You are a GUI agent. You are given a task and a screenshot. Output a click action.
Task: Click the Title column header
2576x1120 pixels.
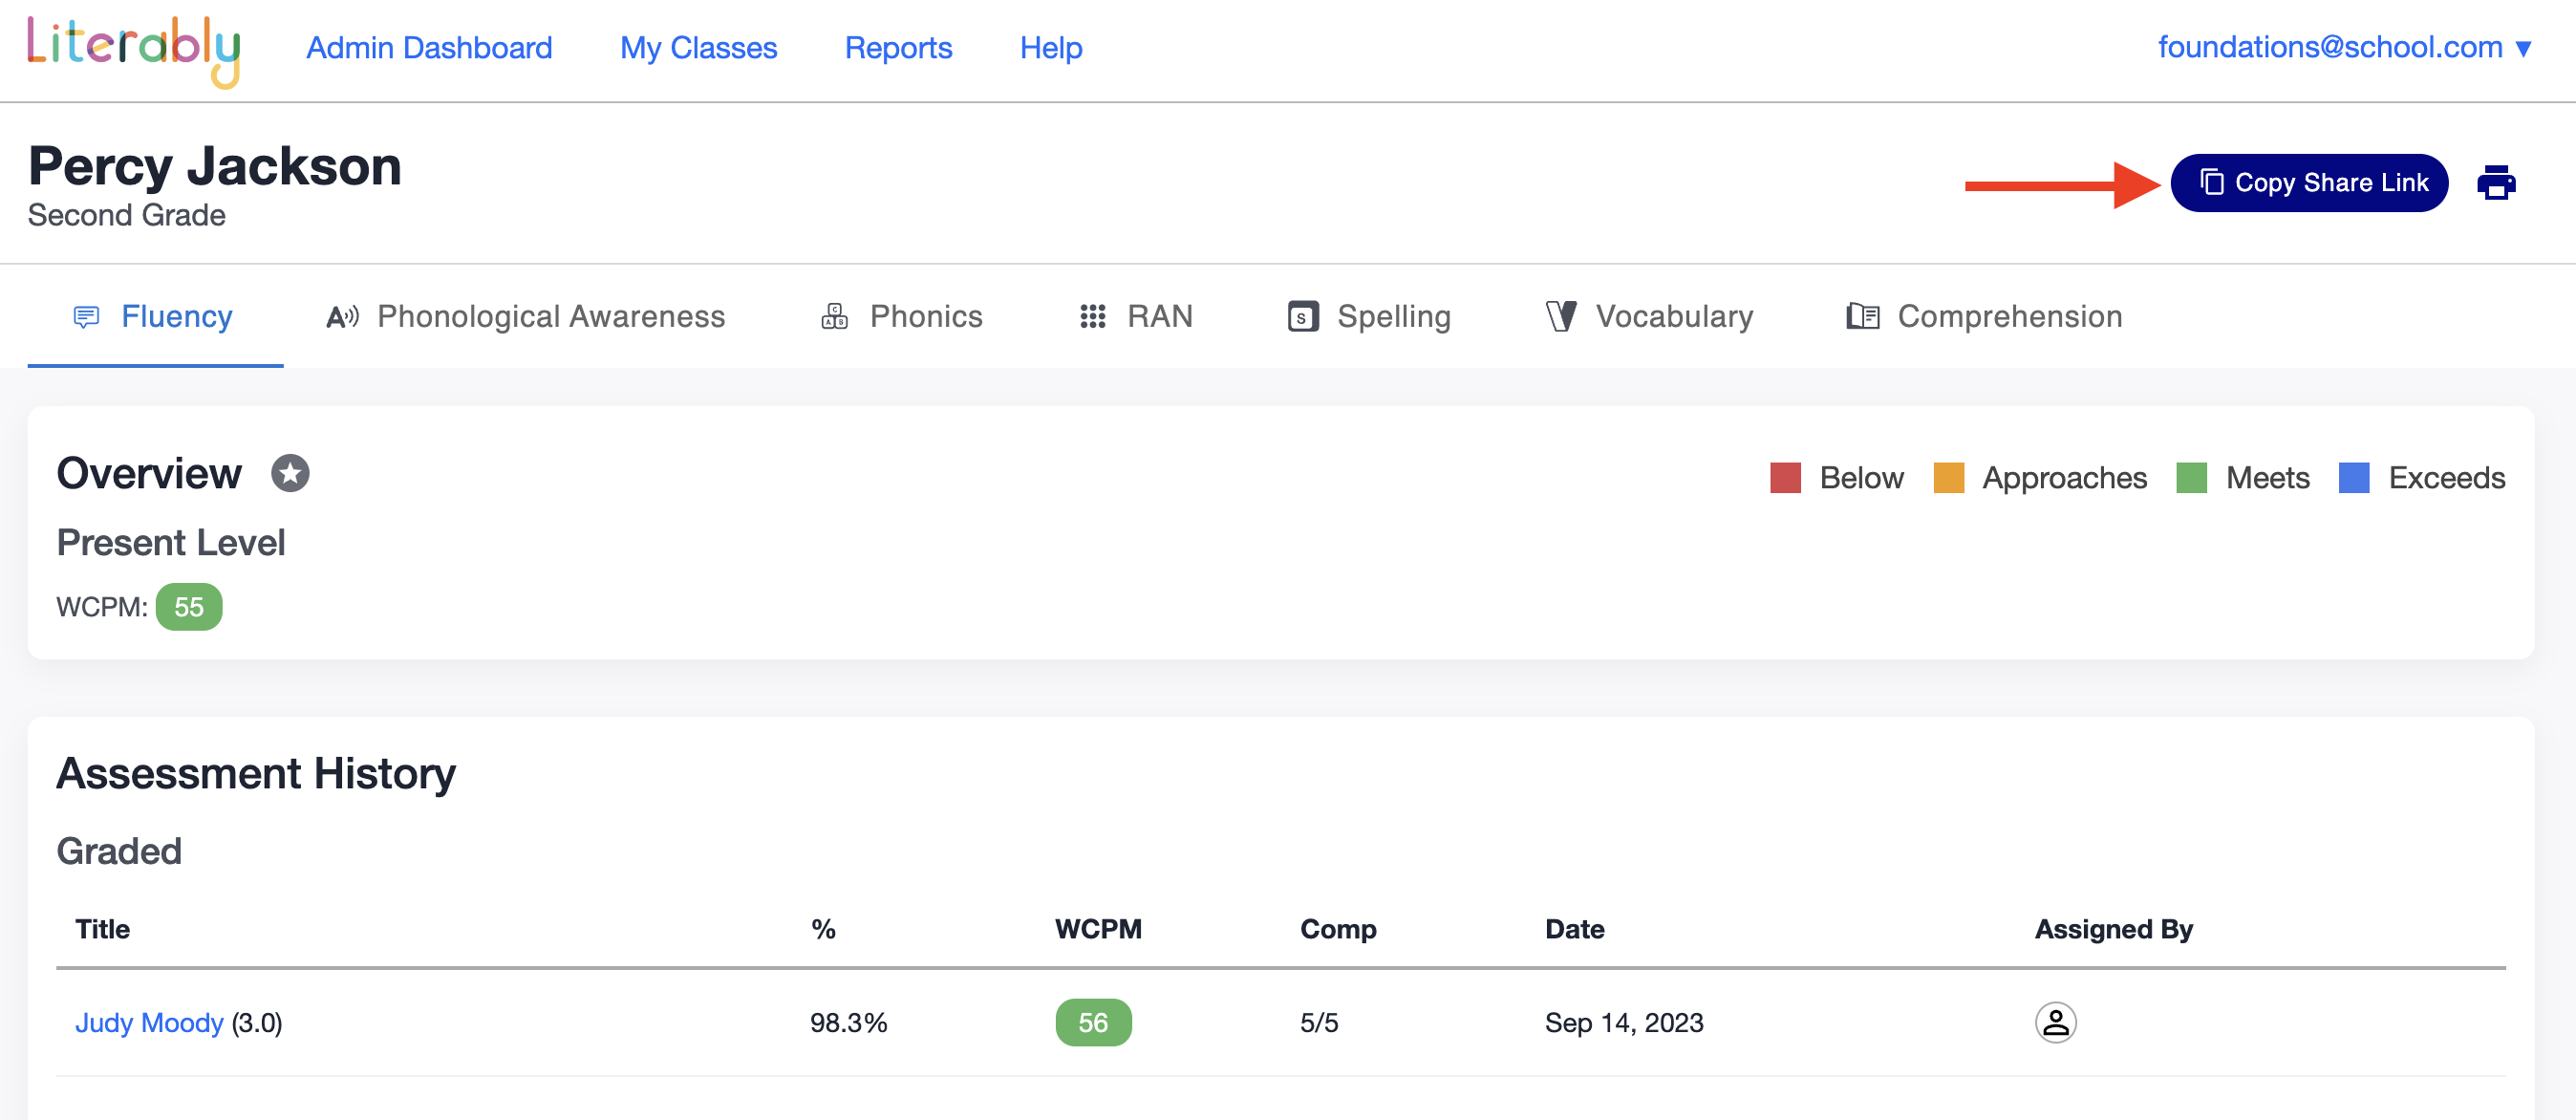coord(103,929)
